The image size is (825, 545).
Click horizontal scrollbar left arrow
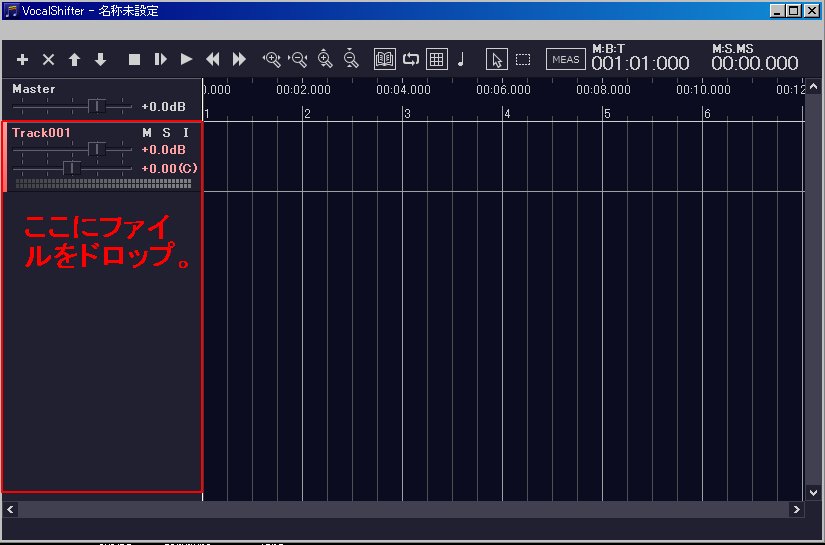point(10,509)
